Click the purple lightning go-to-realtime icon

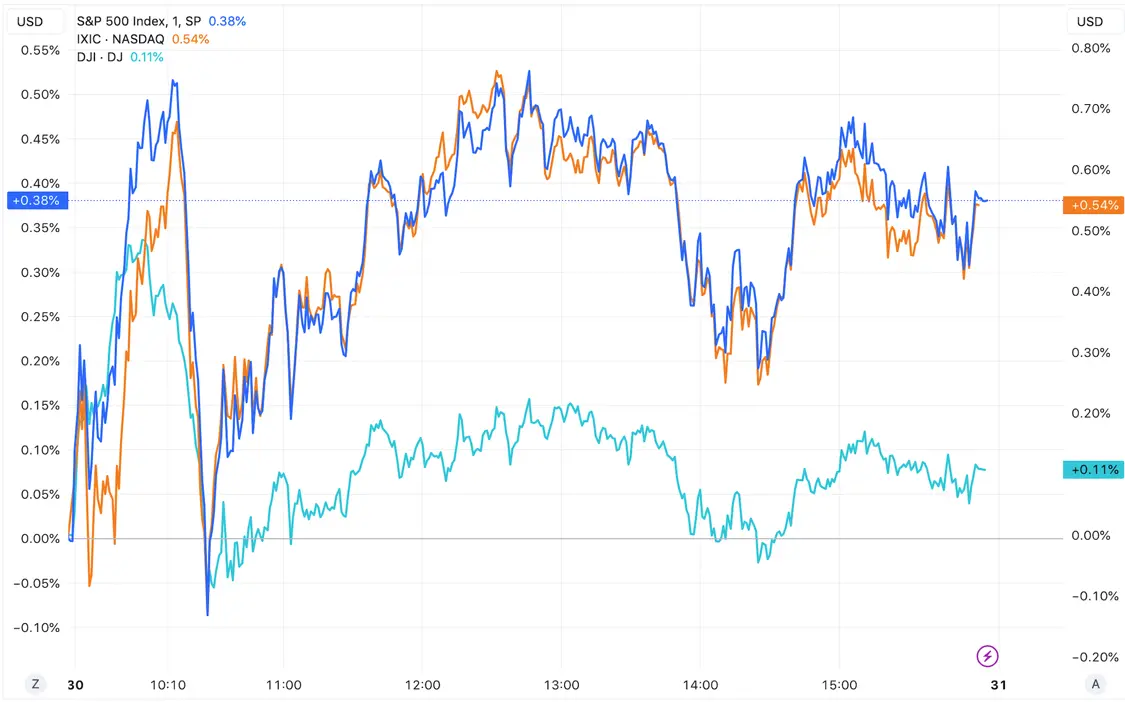pos(987,656)
